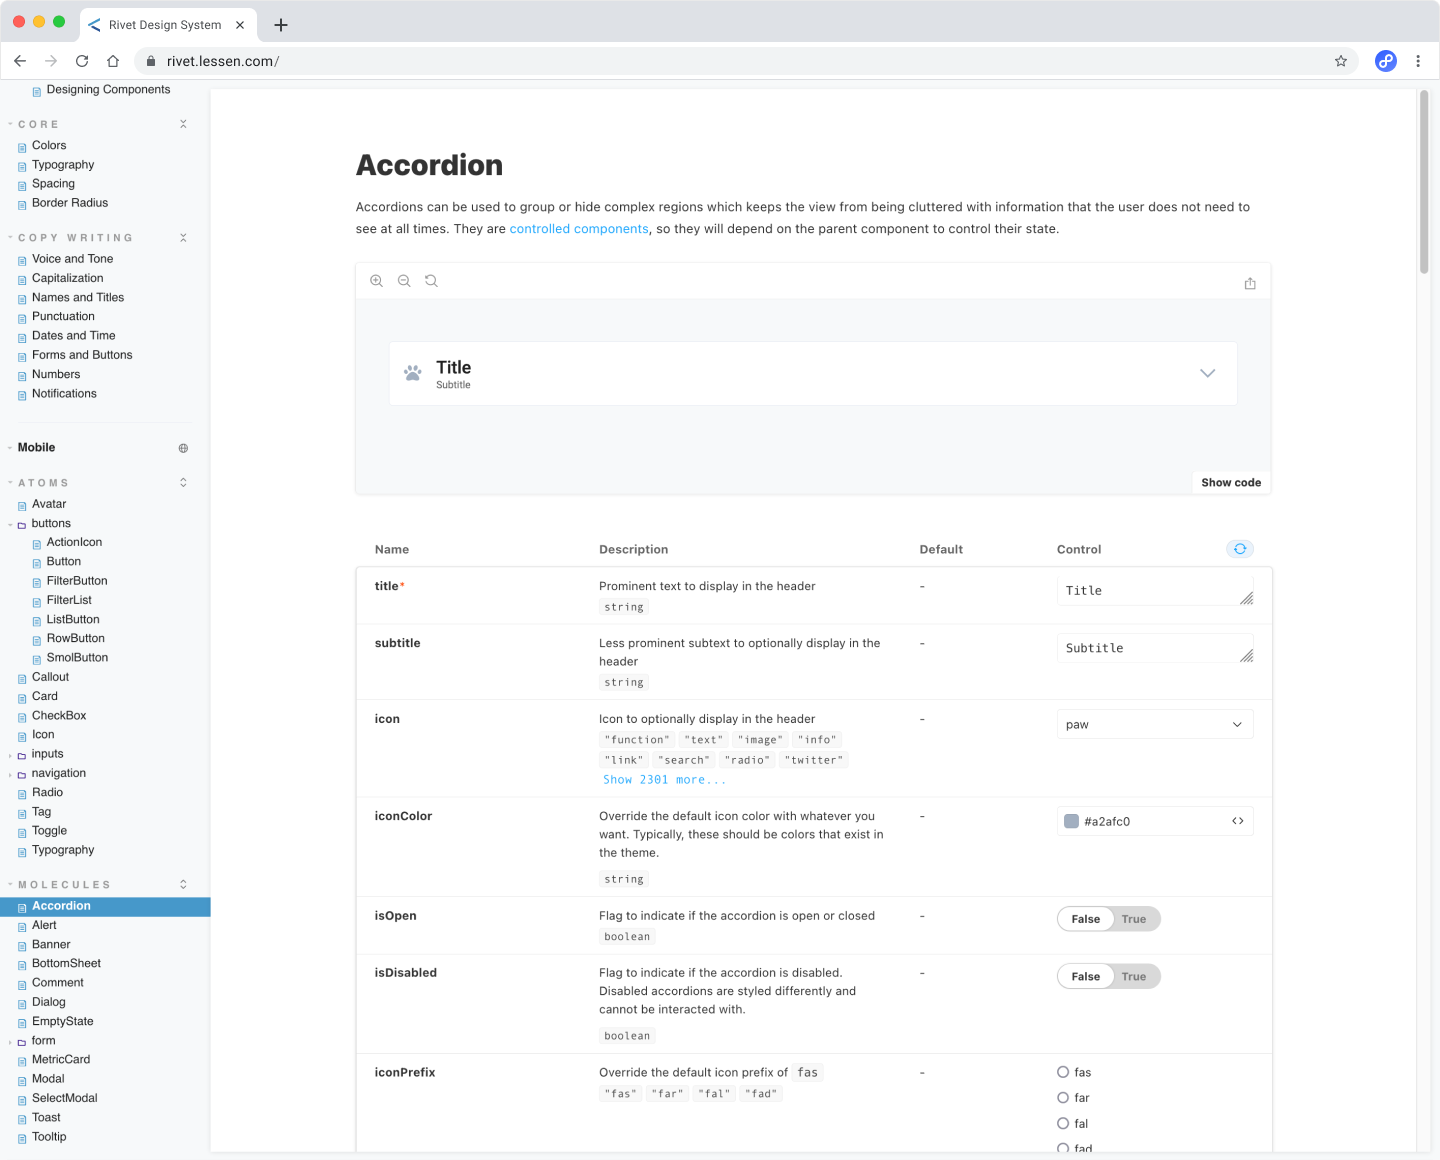Click the iconColor #a2afc0 color swatch
Screen dimensions: 1440x1160
(x=1071, y=821)
